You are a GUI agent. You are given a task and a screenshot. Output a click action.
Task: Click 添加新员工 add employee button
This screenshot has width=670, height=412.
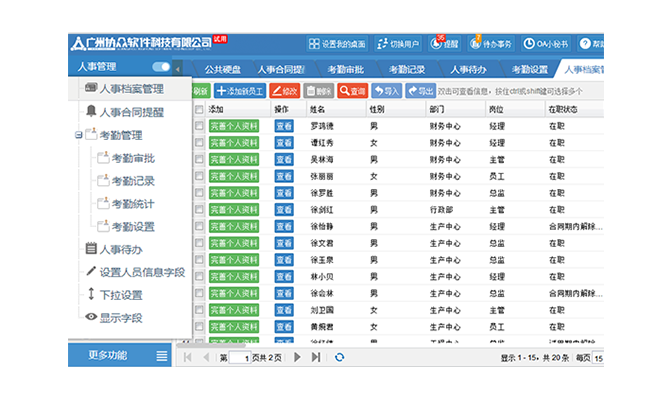[239, 91]
